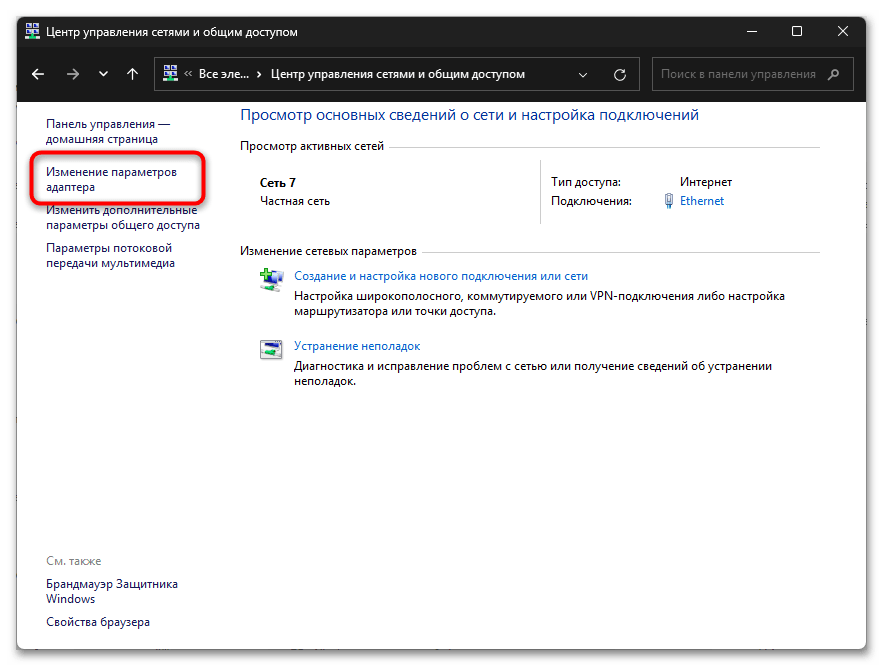The image size is (883, 666).
Task: Click the new connection setup icon
Action: (x=271, y=280)
